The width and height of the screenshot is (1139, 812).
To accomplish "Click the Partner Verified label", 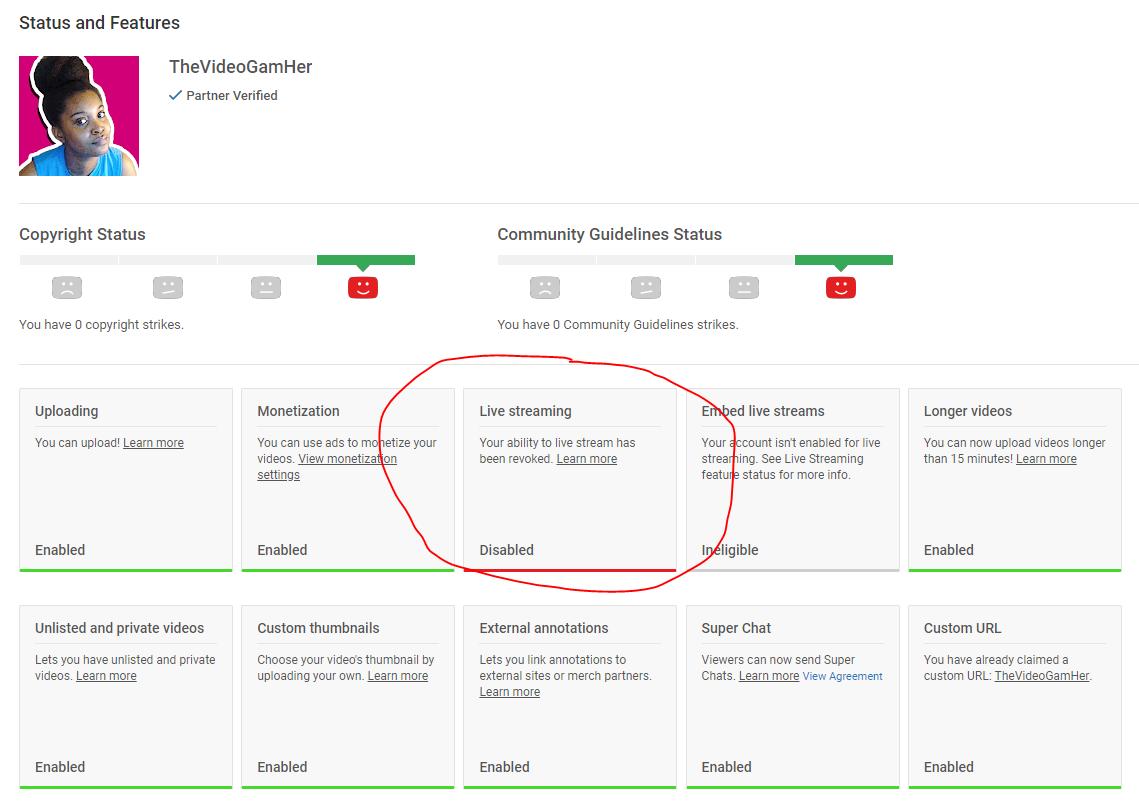I will coord(232,95).
